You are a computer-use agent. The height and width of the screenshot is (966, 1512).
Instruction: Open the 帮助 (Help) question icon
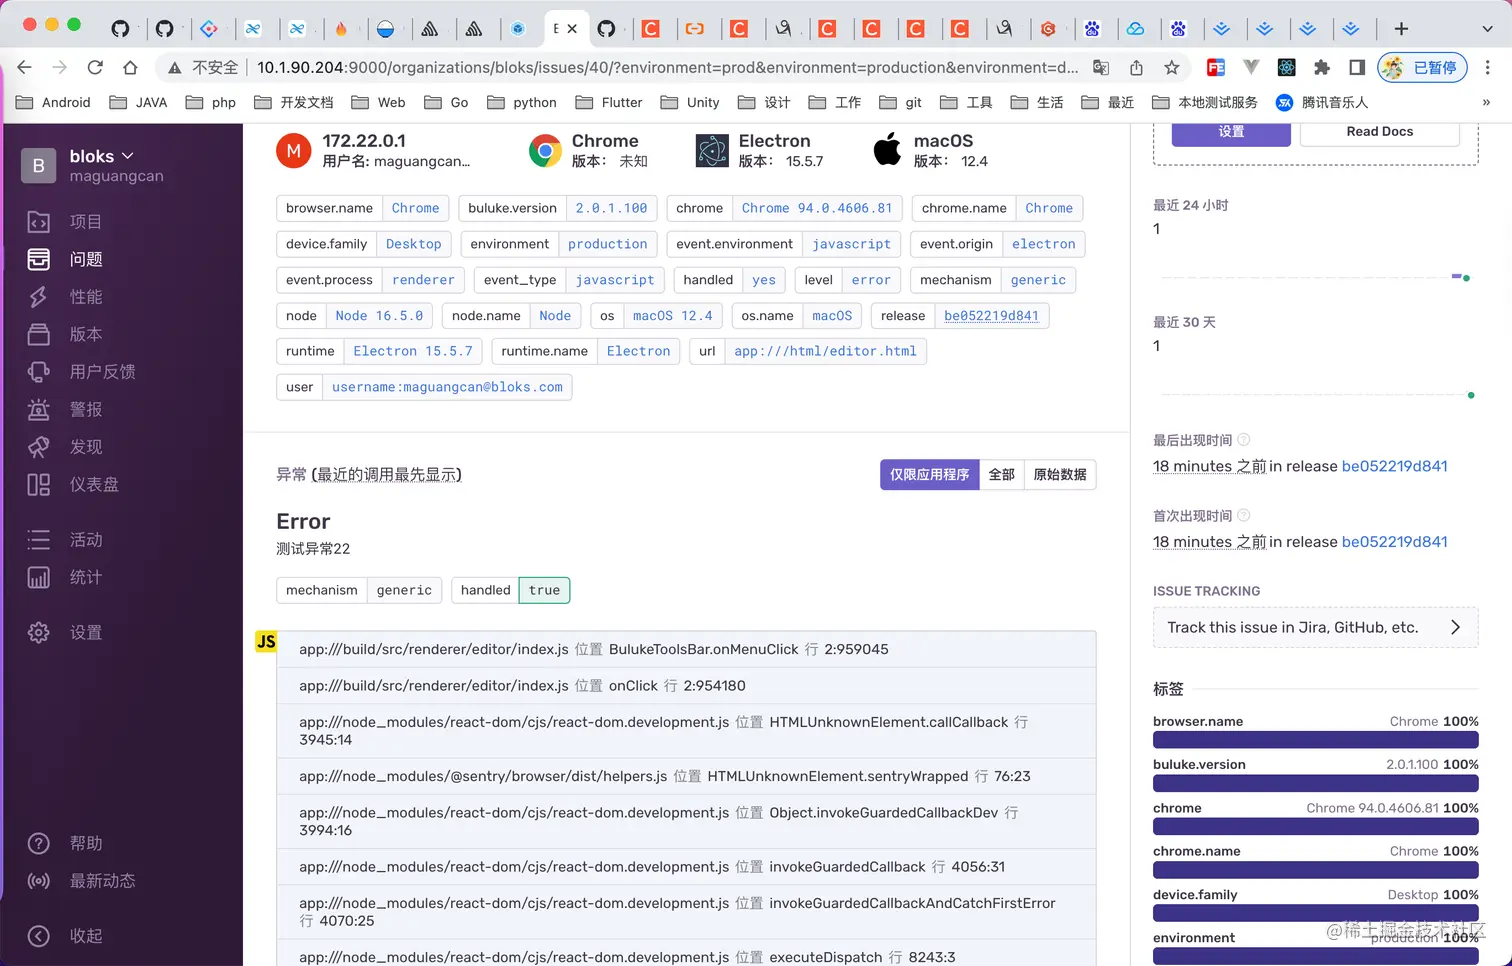(x=38, y=843)
